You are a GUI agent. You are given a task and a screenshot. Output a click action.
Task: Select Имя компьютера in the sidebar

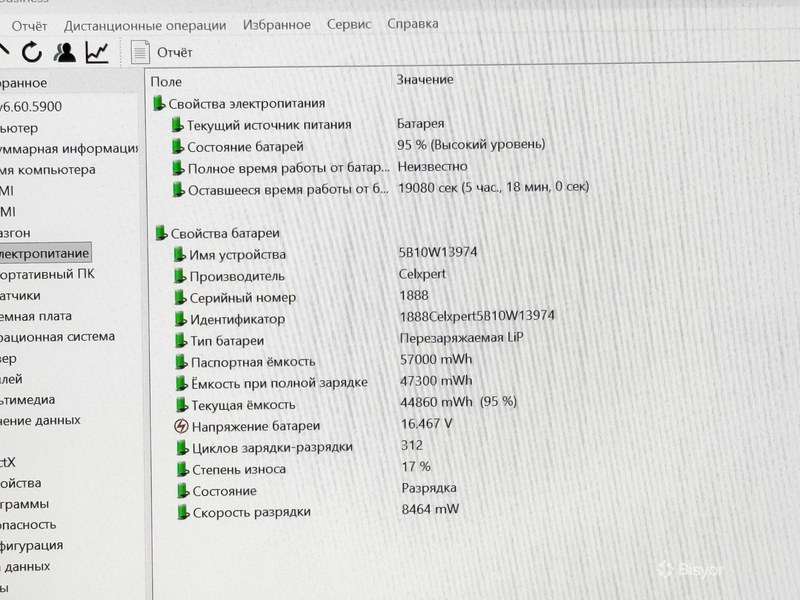click(x=47, y=169)
